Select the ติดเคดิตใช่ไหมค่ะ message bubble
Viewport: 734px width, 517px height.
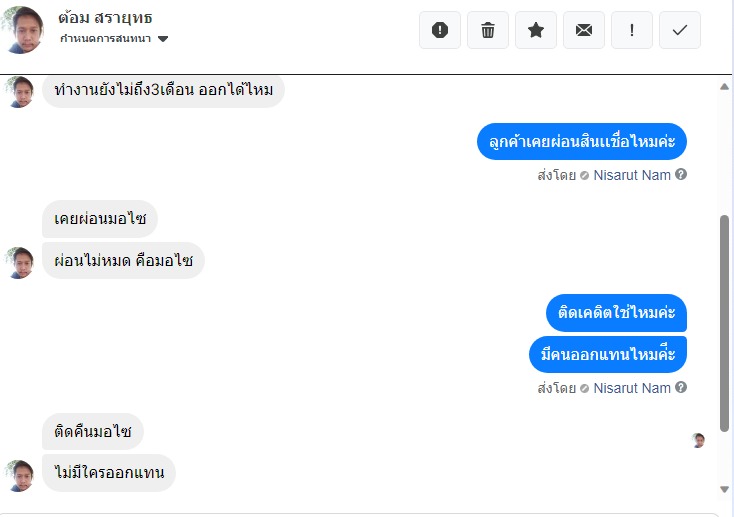click(x=616, y=313)
